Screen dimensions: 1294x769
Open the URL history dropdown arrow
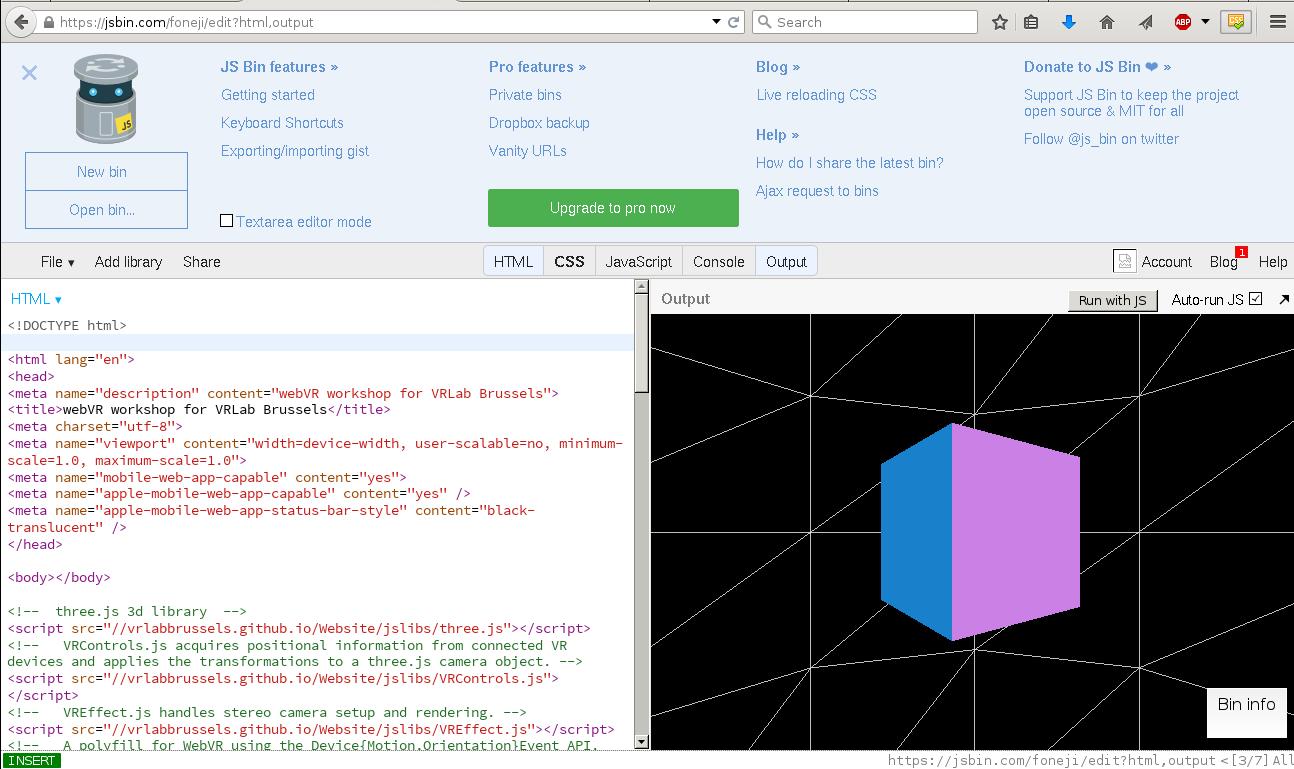pyautogui.click(x=716, y=22)
